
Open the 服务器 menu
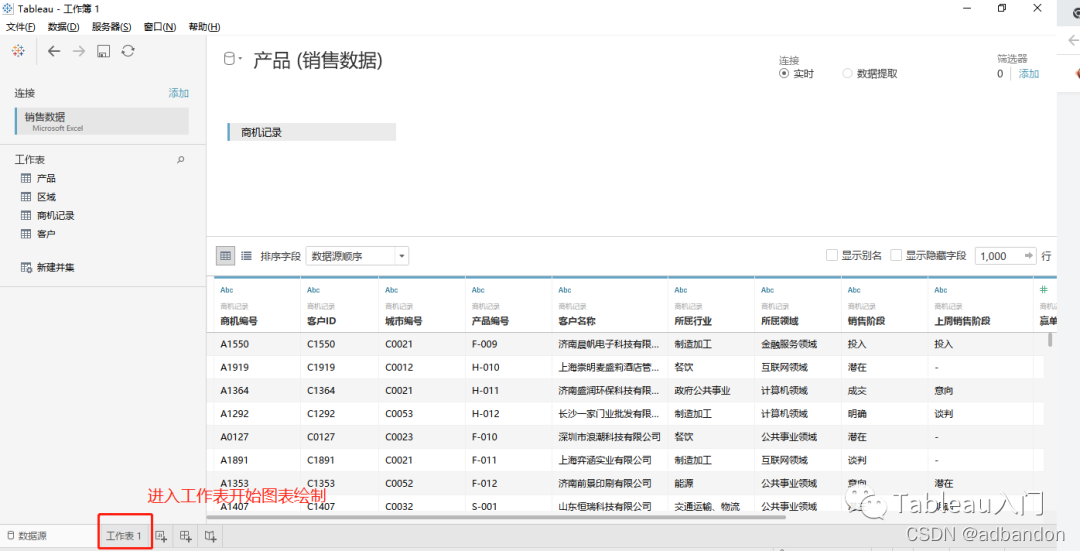[111, 27]
